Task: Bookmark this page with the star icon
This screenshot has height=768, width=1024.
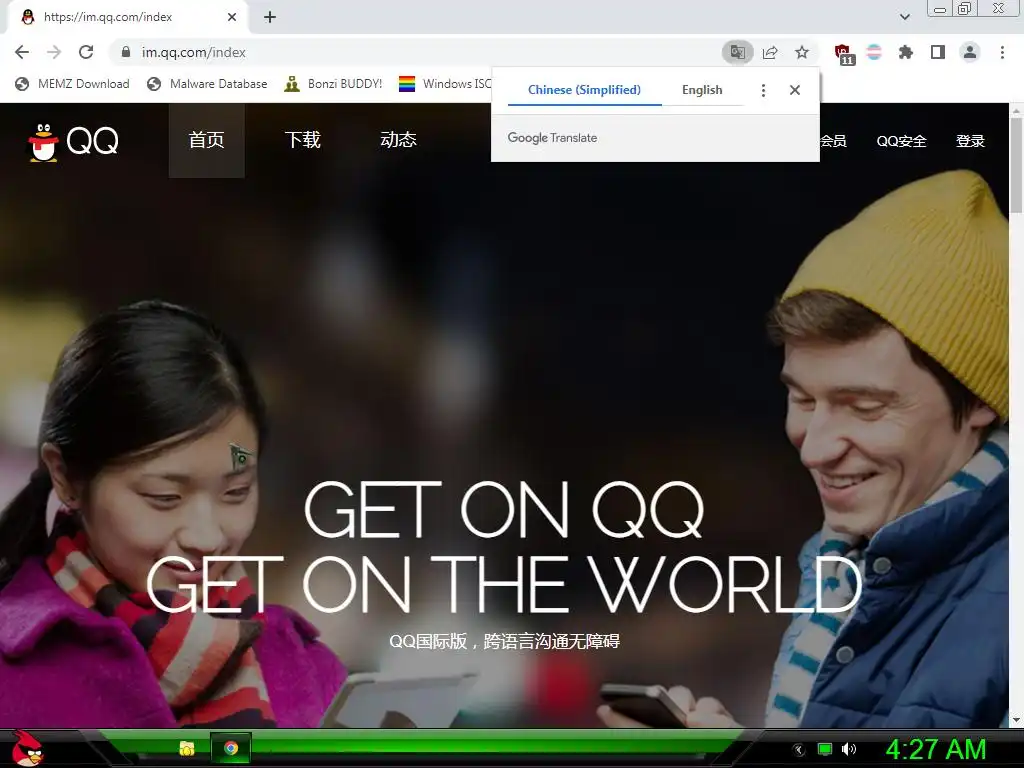Action: [x=802, y=52]
